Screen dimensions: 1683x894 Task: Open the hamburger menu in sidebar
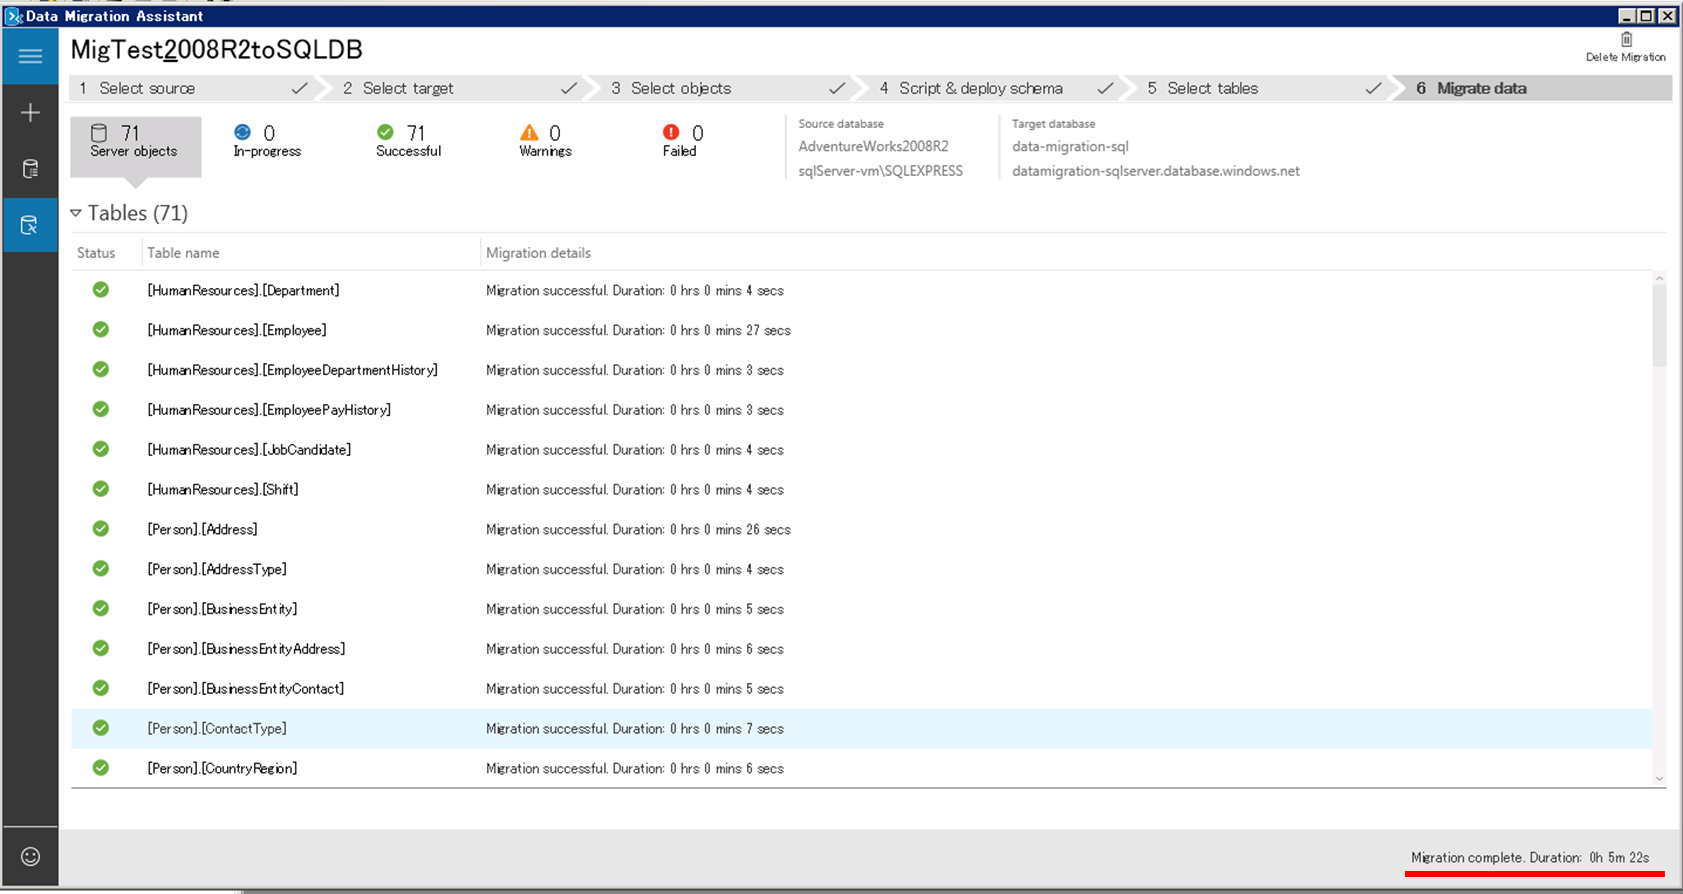tap(30, 56)
